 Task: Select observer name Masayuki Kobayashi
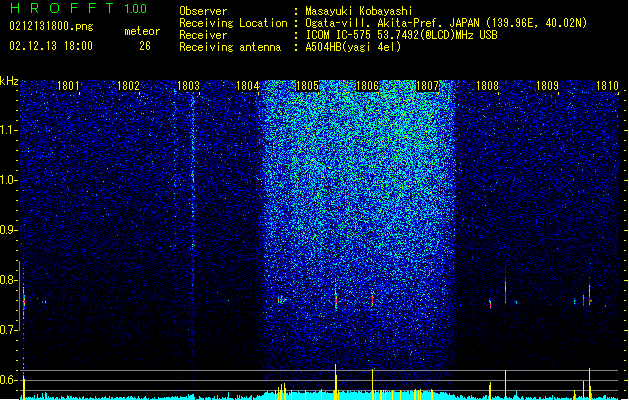coord(359,11)
